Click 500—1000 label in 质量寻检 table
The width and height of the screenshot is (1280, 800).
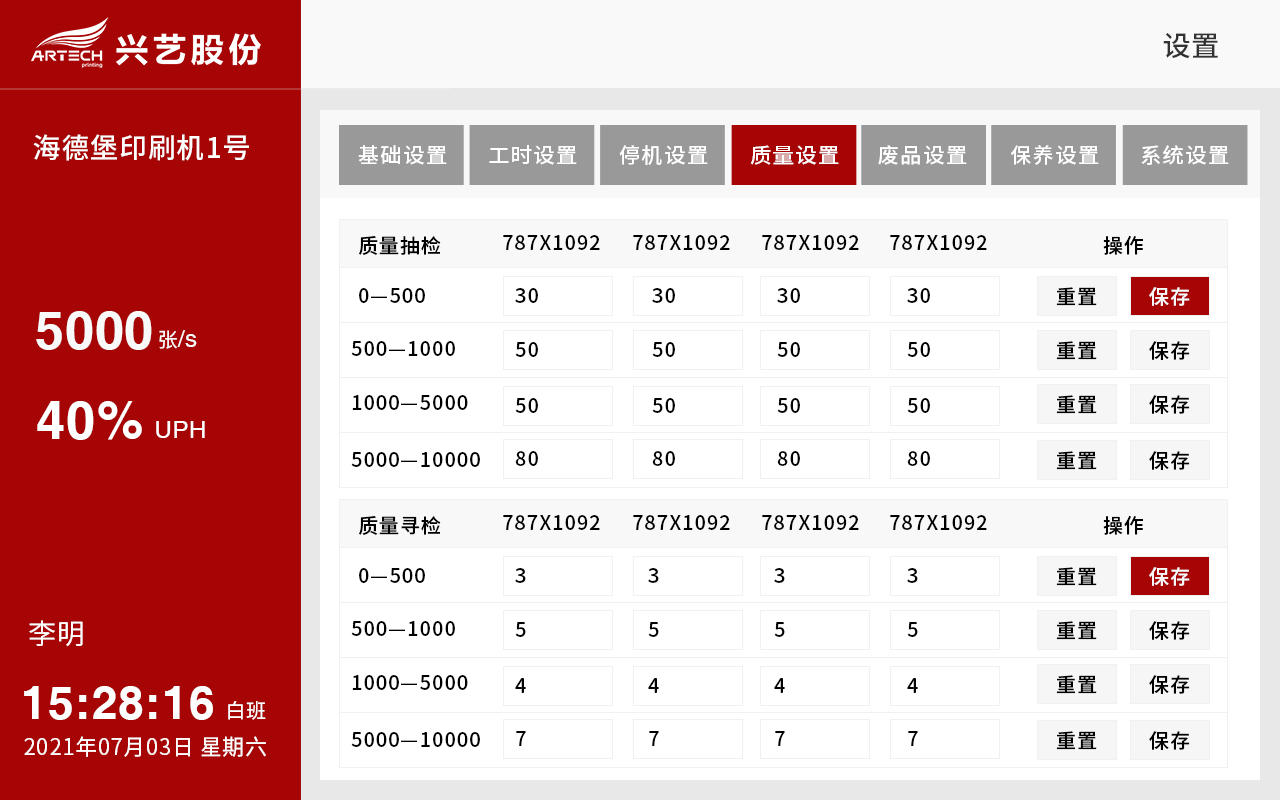click(x=404, y=629)
